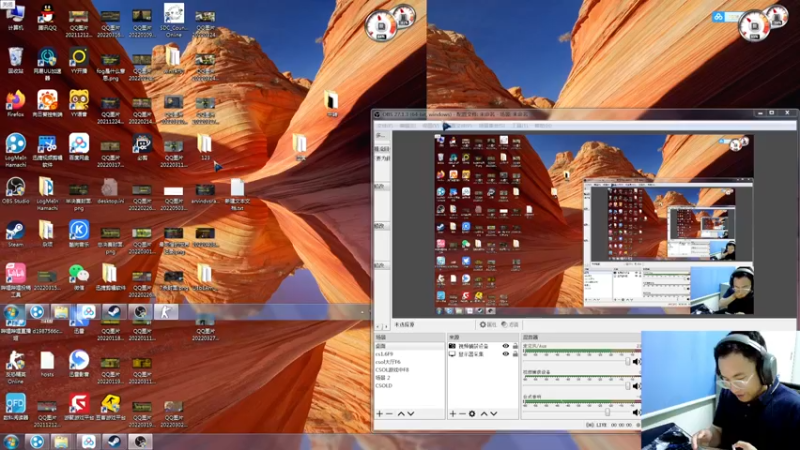800x450 pixels.
Task: Open the 工具 menu in OBS
Action: (x=520, y=126)
